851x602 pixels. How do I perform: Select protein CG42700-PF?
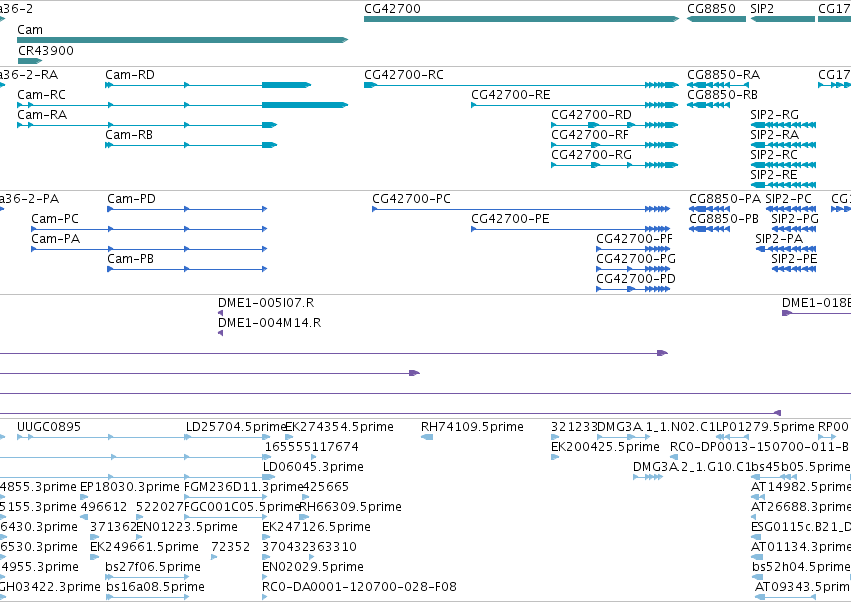[x=633, y=249]
